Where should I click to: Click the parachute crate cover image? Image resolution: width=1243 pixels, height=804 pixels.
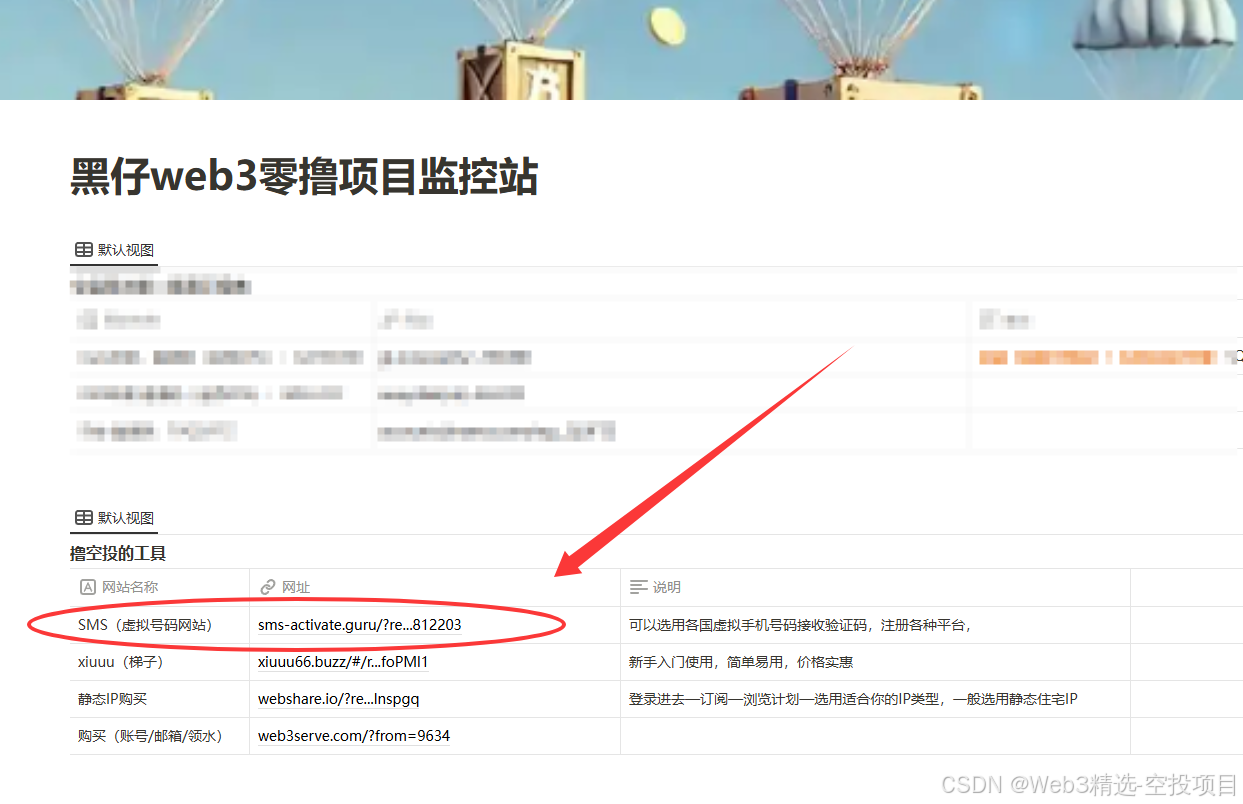(621, 50)
